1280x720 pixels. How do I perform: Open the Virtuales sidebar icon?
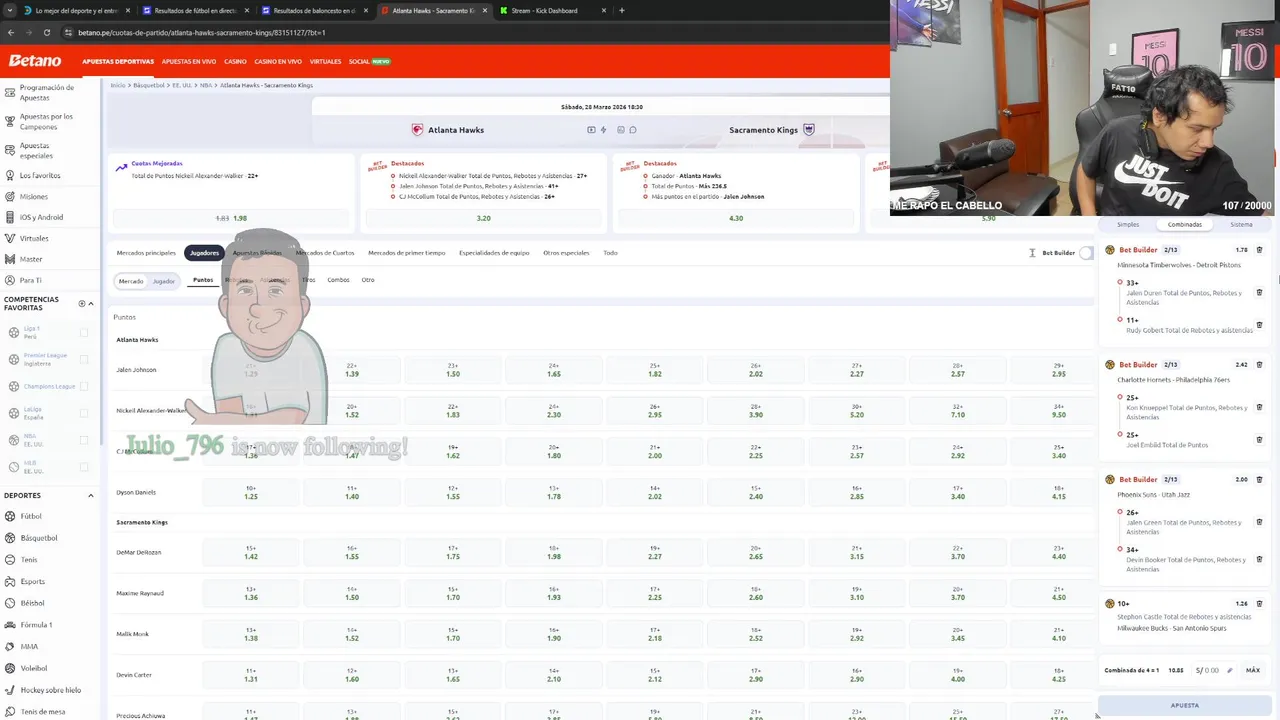click(9, 238)
